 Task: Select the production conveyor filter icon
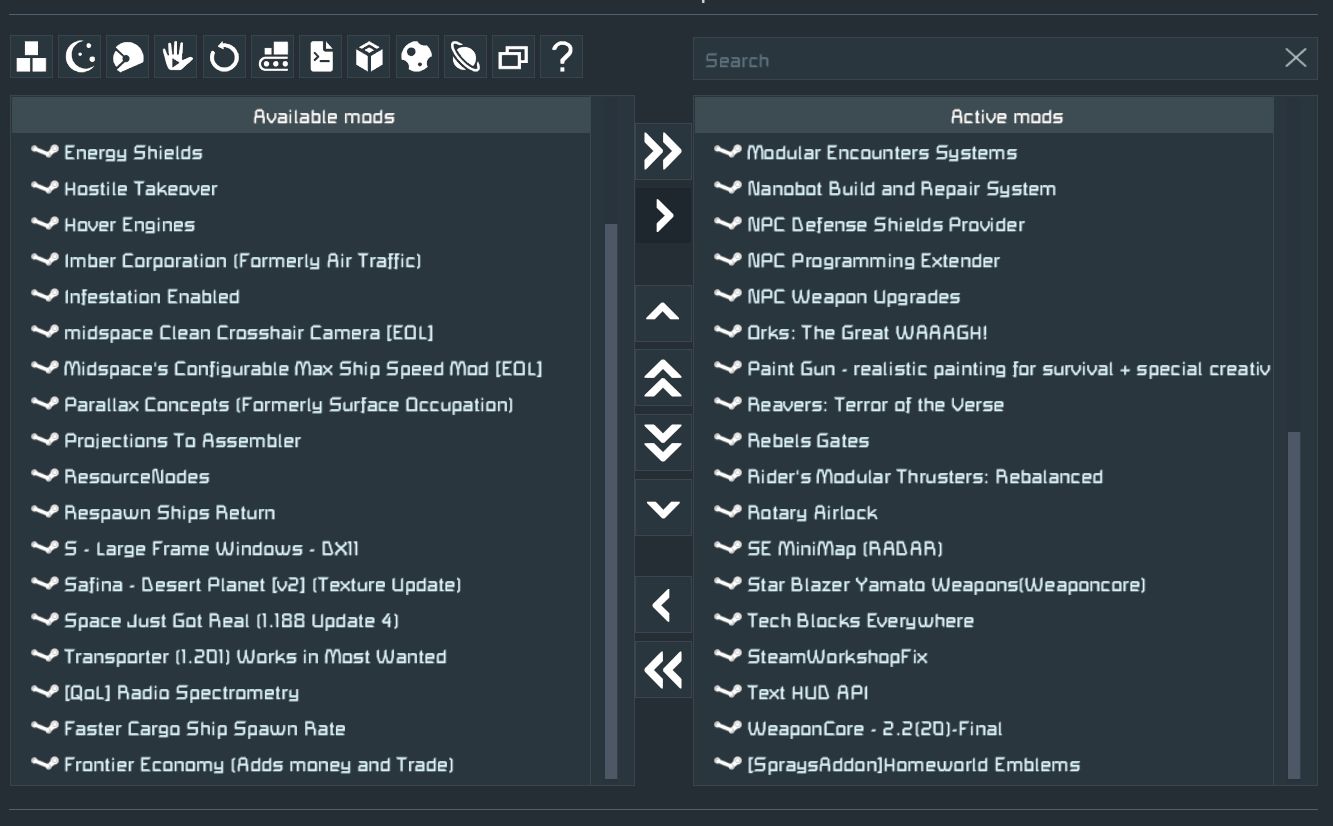[272, 57]
